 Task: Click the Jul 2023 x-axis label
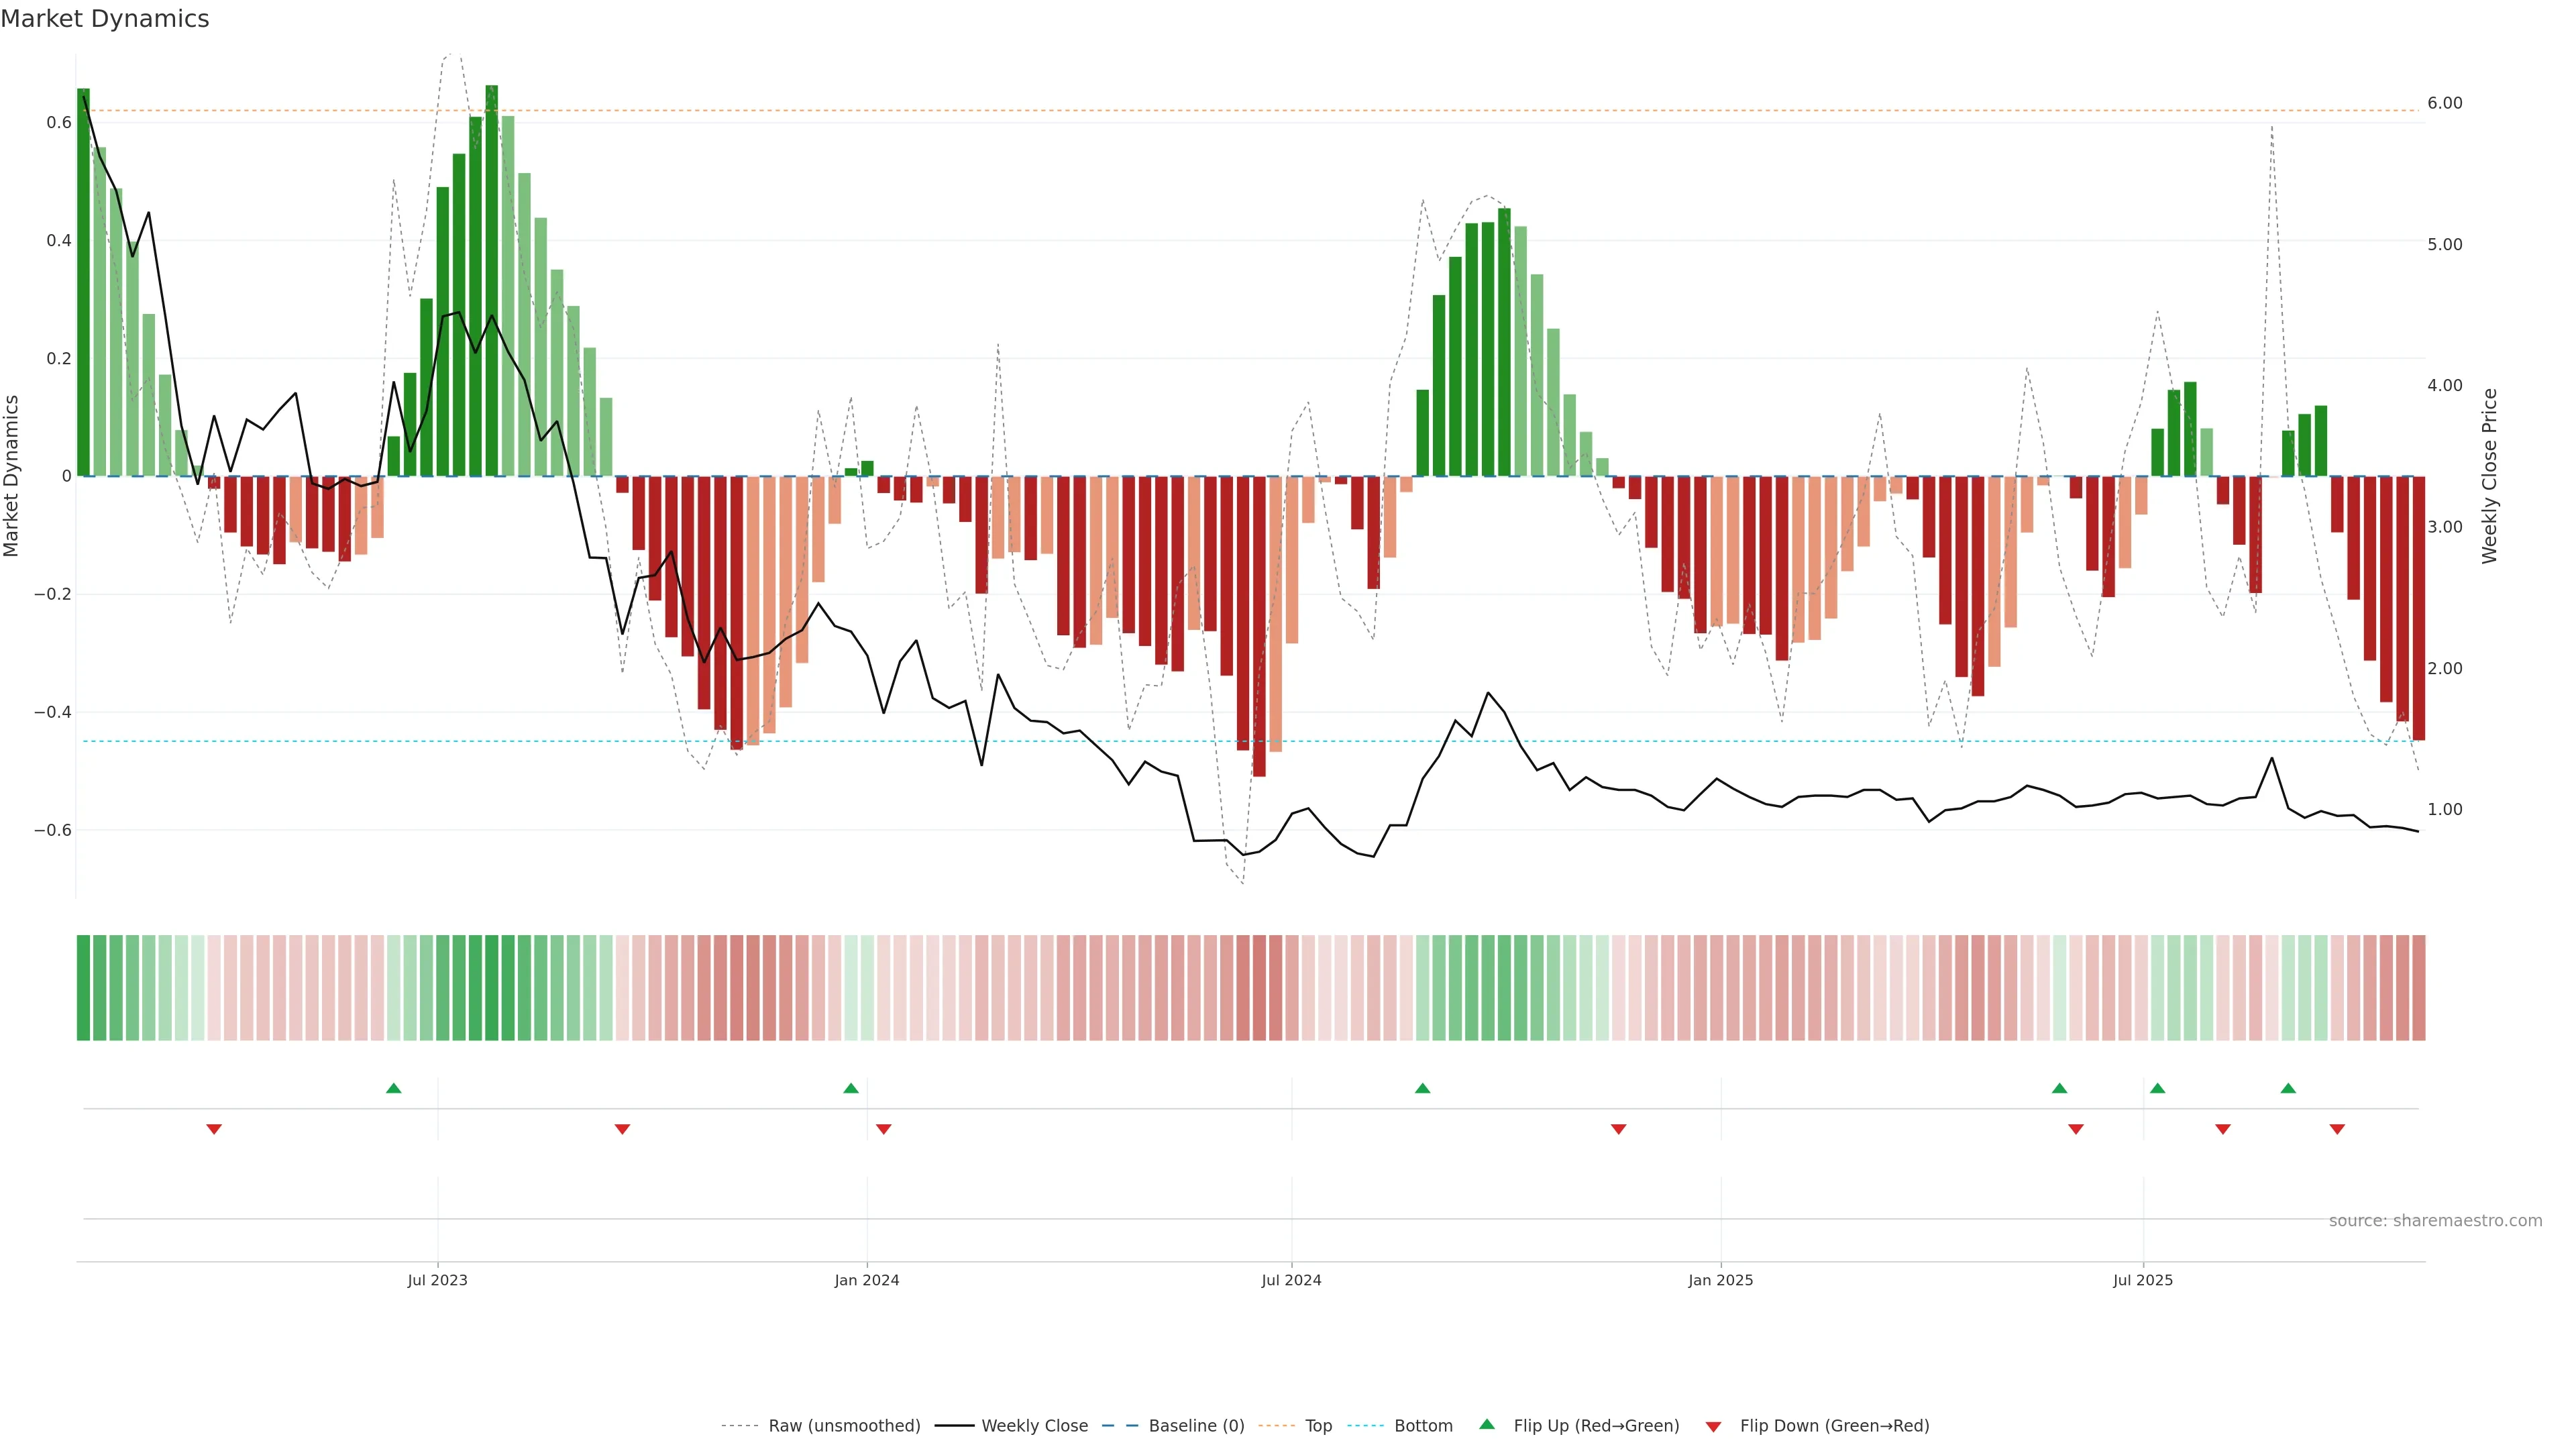click(437, 1280)
